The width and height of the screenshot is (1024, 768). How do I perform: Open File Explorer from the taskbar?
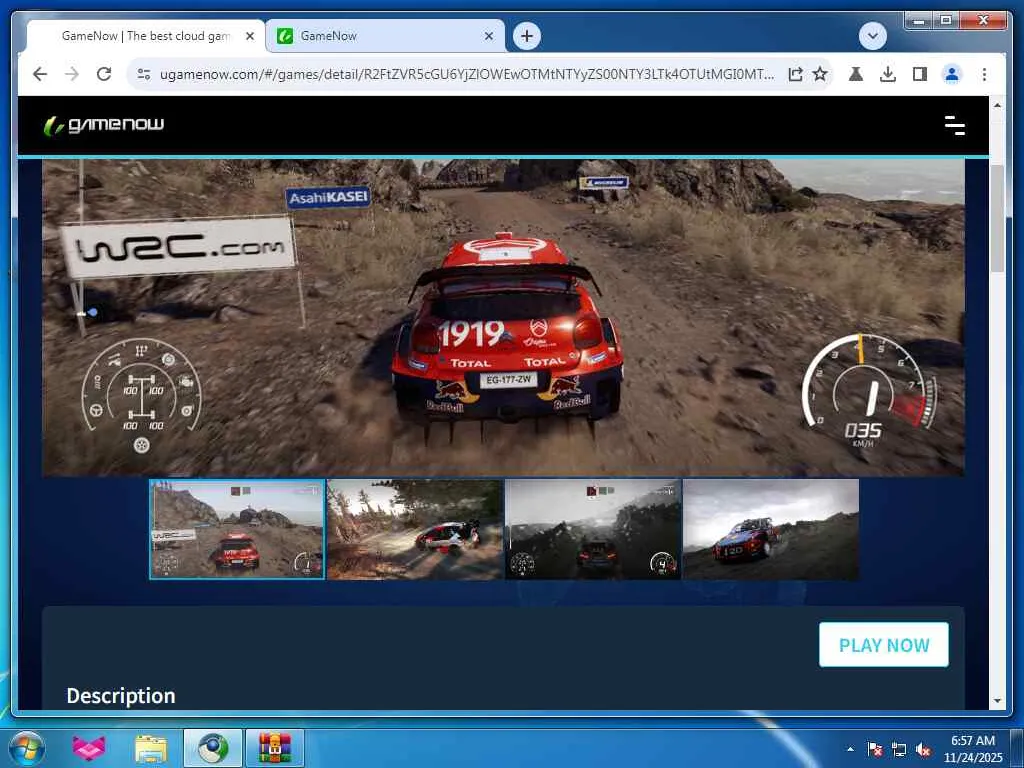(x=151, y=748)
